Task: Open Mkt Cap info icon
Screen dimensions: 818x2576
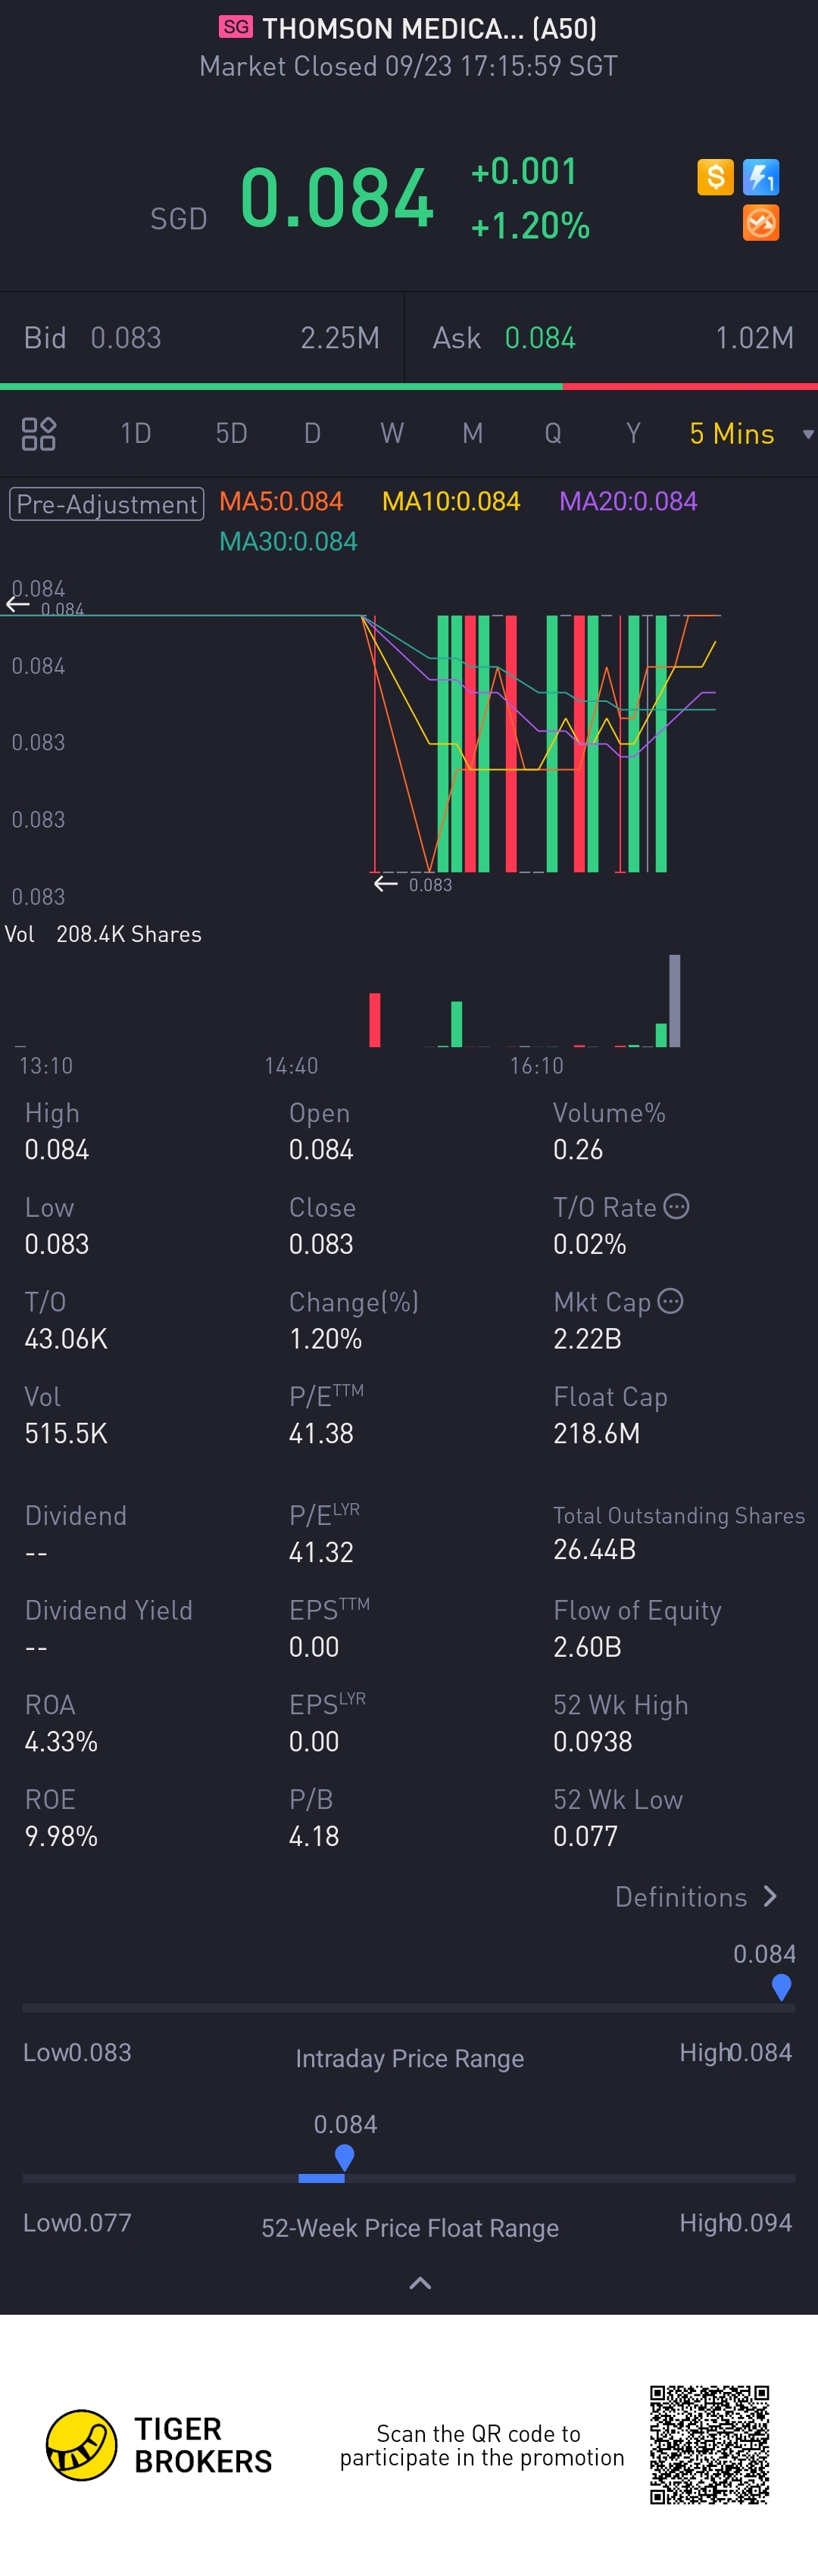Action: (x=671, y=1301)
